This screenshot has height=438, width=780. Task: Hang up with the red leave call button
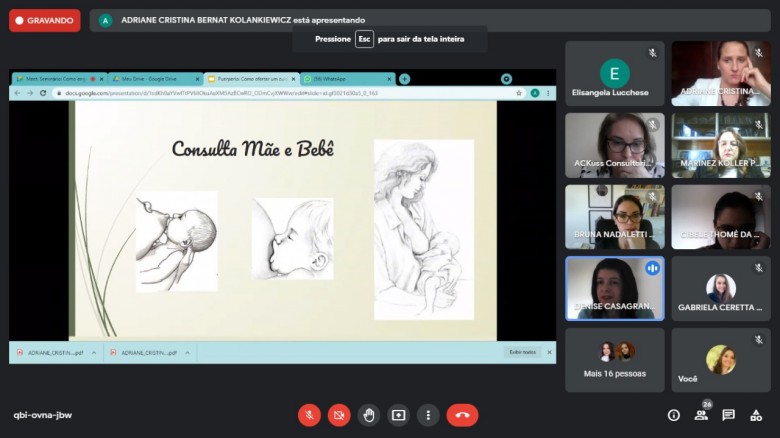click(x=462, y=415)
